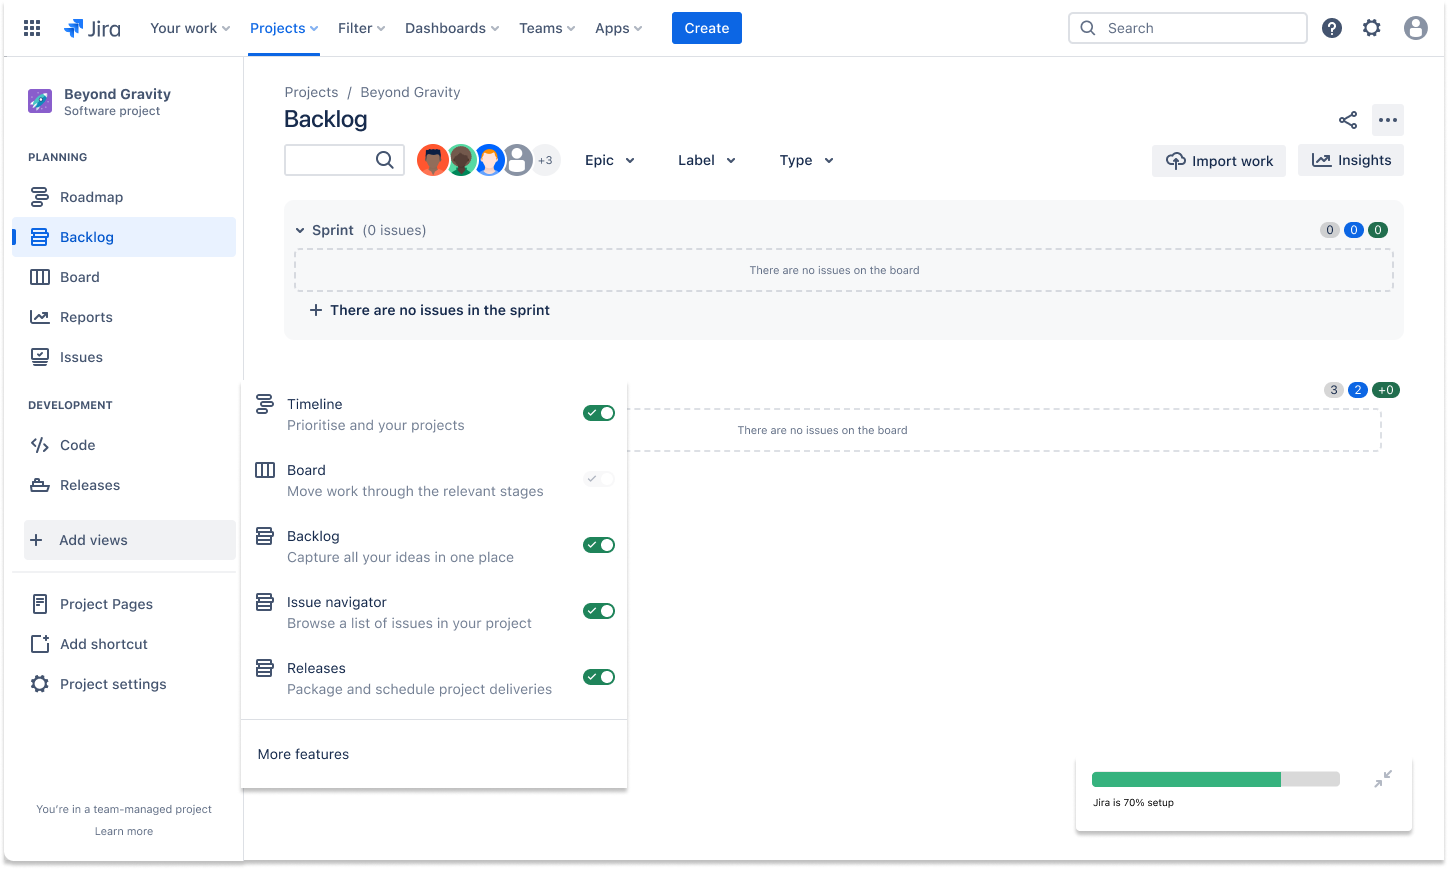Open the Dashboards dropdown
Screen dimensions: 1448x873
(452, 28)
